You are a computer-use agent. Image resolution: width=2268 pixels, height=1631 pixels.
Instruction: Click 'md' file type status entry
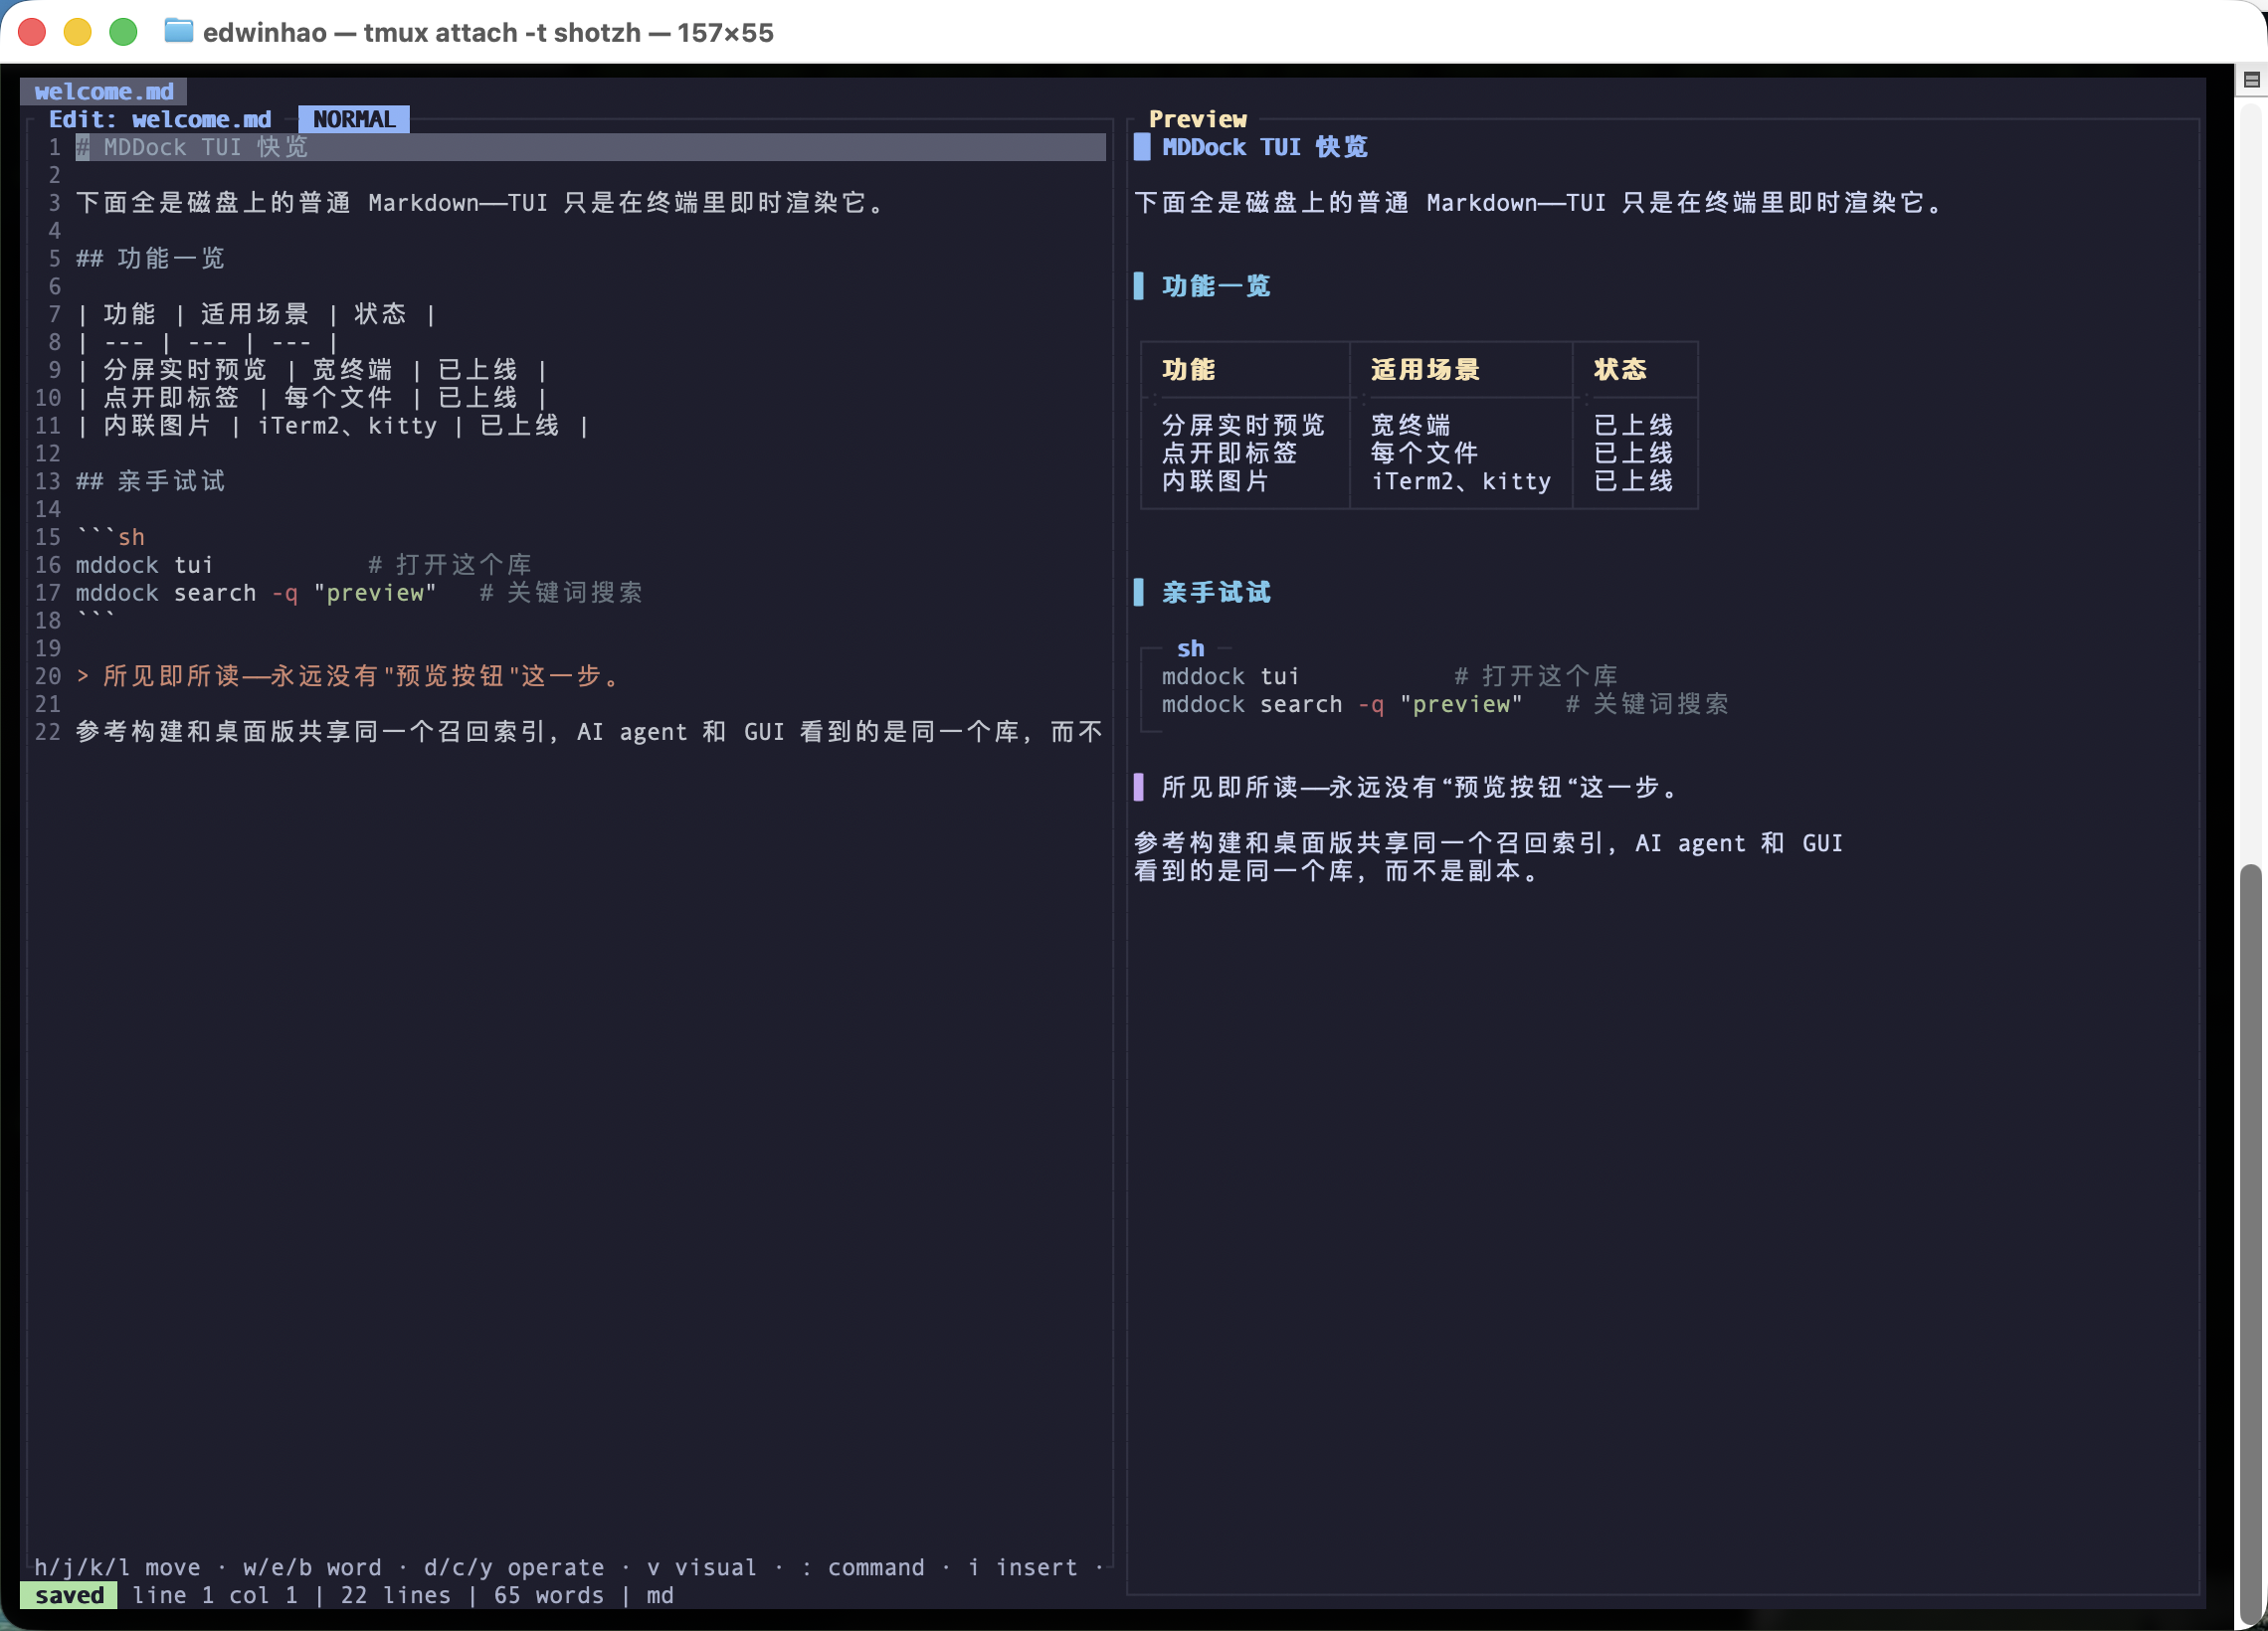[660, 1595]
